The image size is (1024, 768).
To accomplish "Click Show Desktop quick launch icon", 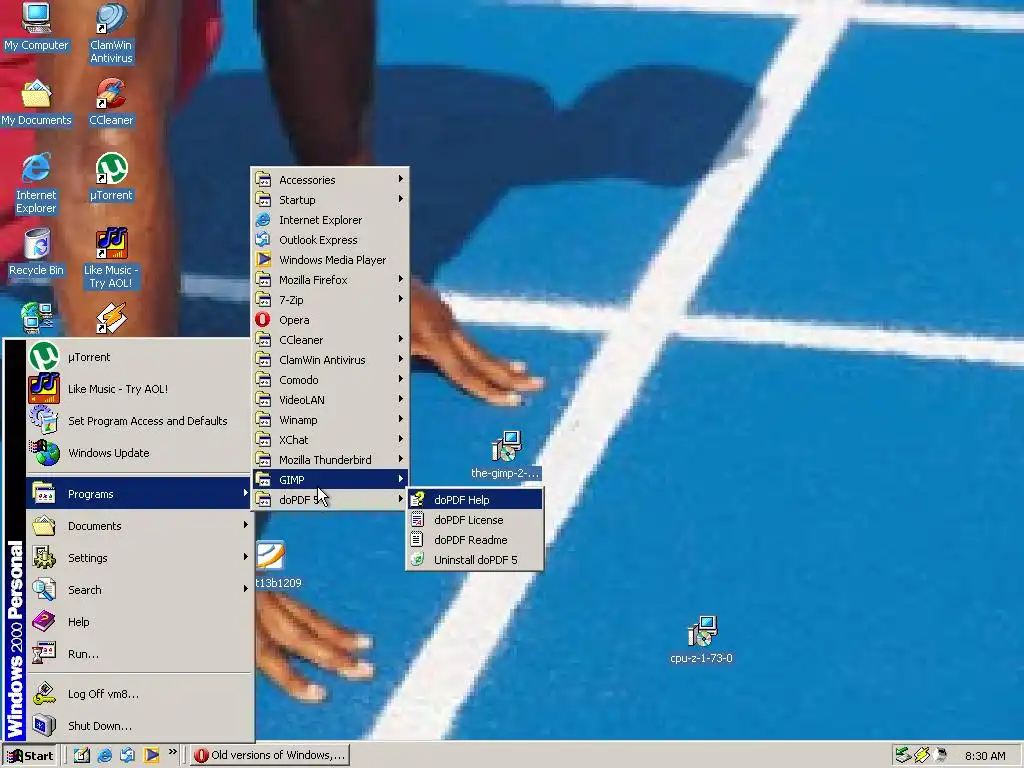I will click(82, 756).
